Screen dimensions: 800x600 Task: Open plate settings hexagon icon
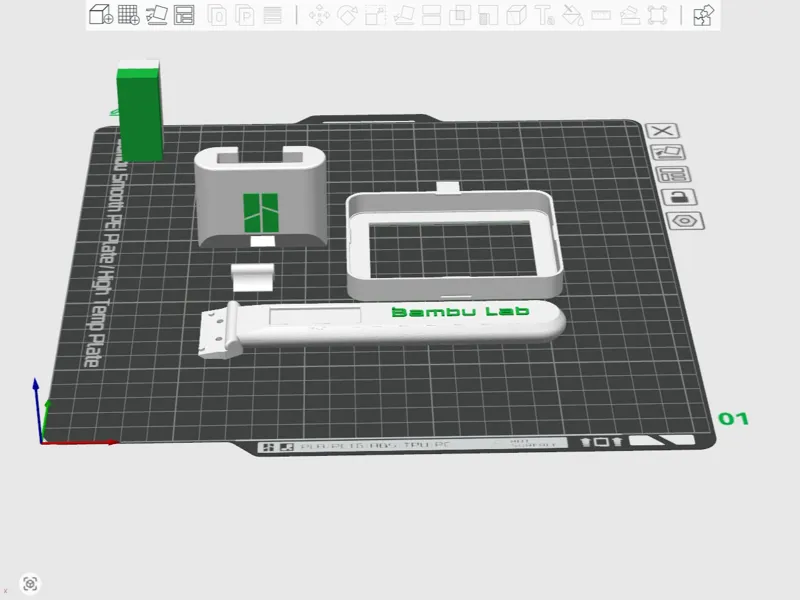click(x=685, y=221)
